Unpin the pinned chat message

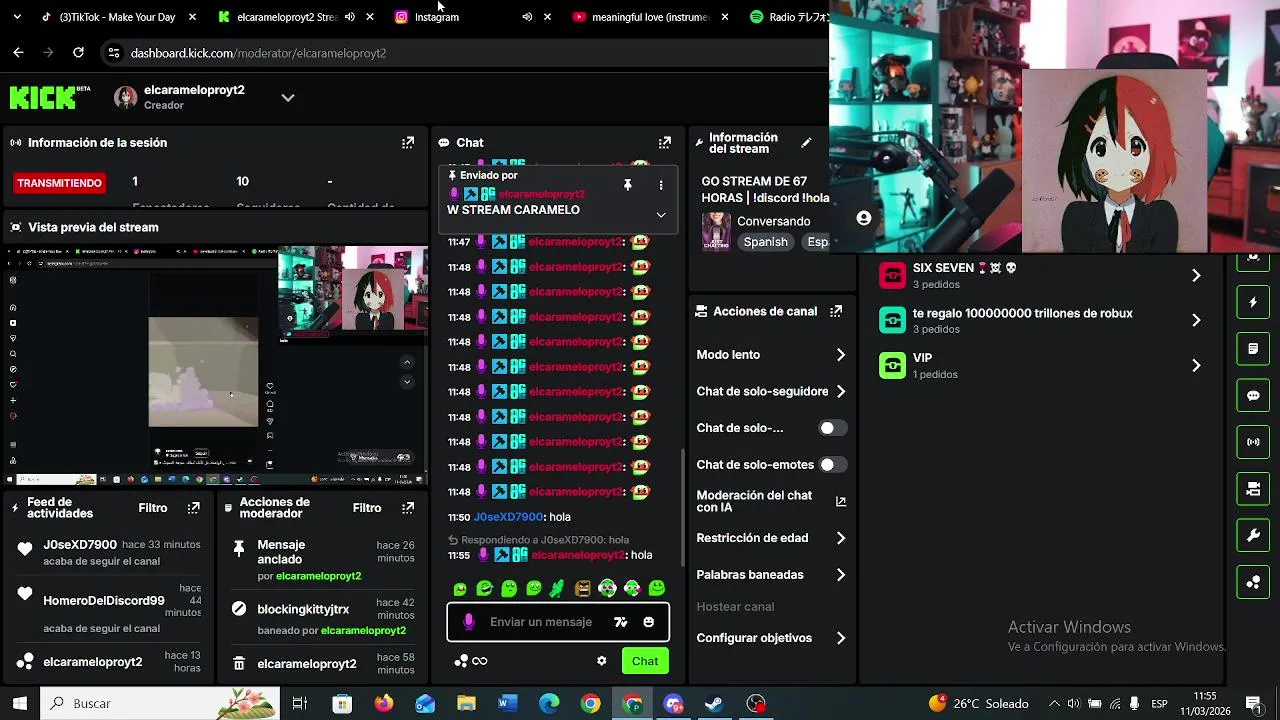(x=627, y=185)
